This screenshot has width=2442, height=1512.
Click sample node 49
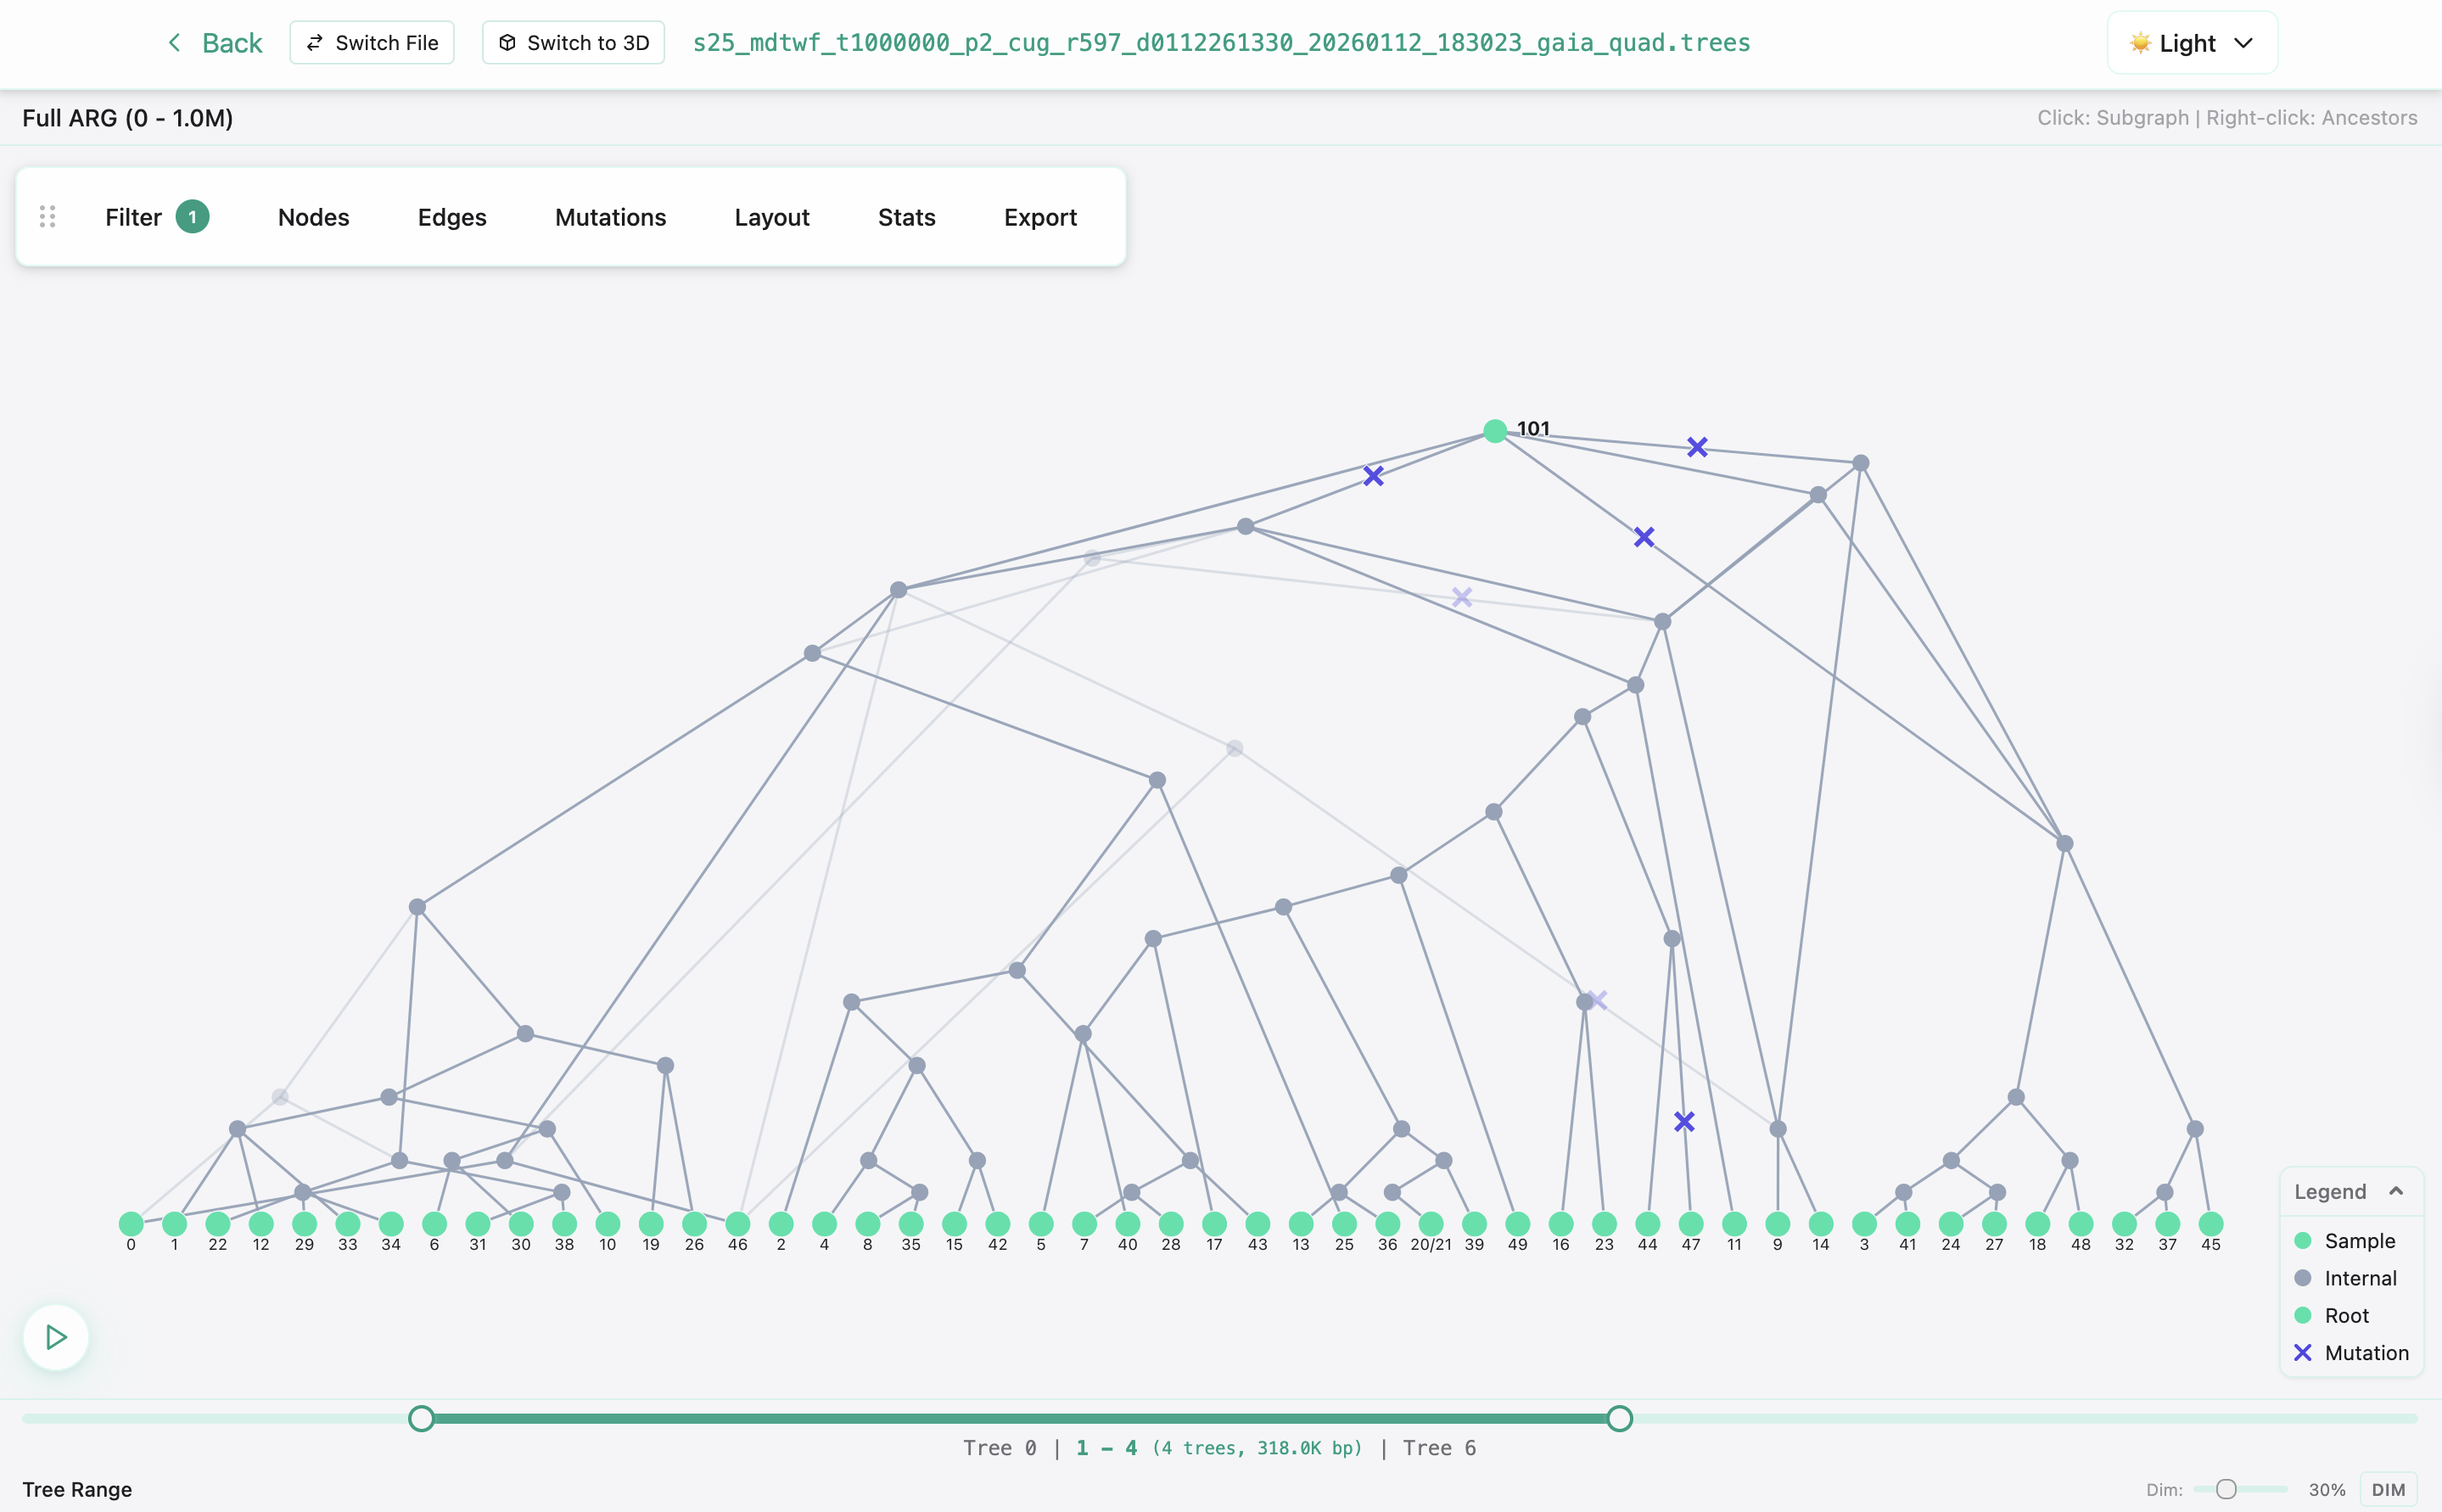click(x=1518, y=1224)
